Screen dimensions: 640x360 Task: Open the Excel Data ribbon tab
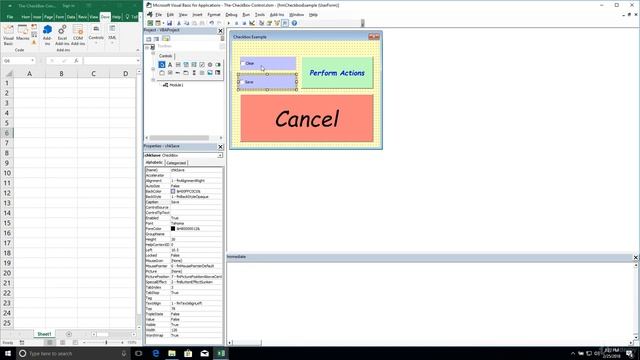tap(71, 17)
